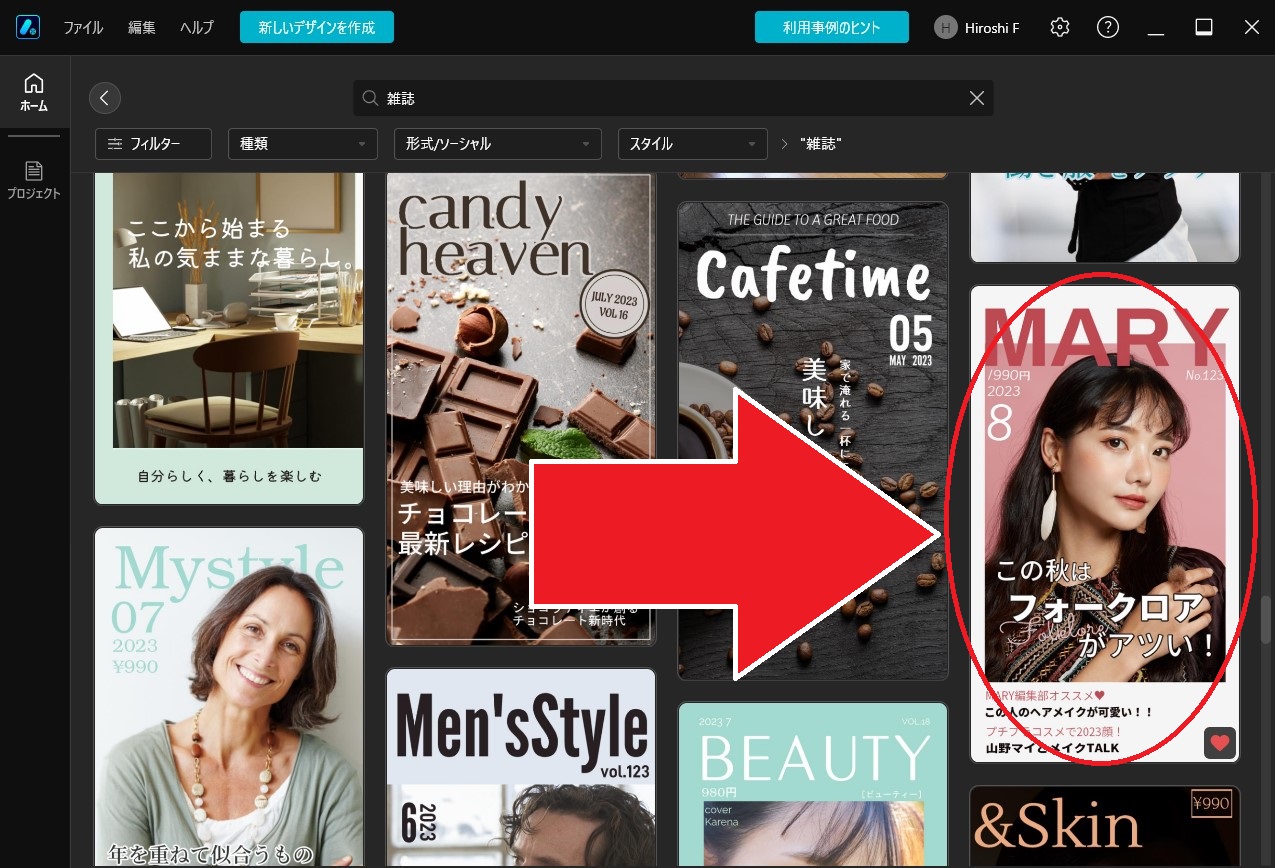Open the ヘルプ menu

[197, 28]
